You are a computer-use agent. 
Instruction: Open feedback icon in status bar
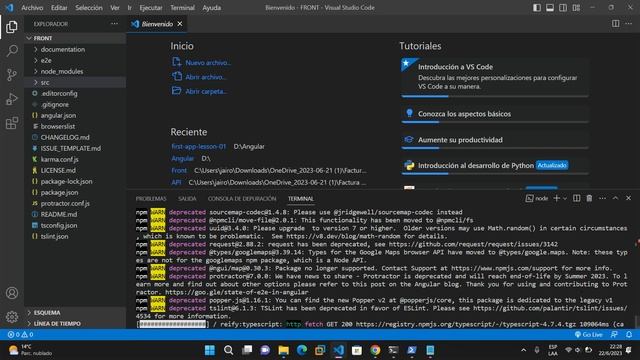[614, 334]
